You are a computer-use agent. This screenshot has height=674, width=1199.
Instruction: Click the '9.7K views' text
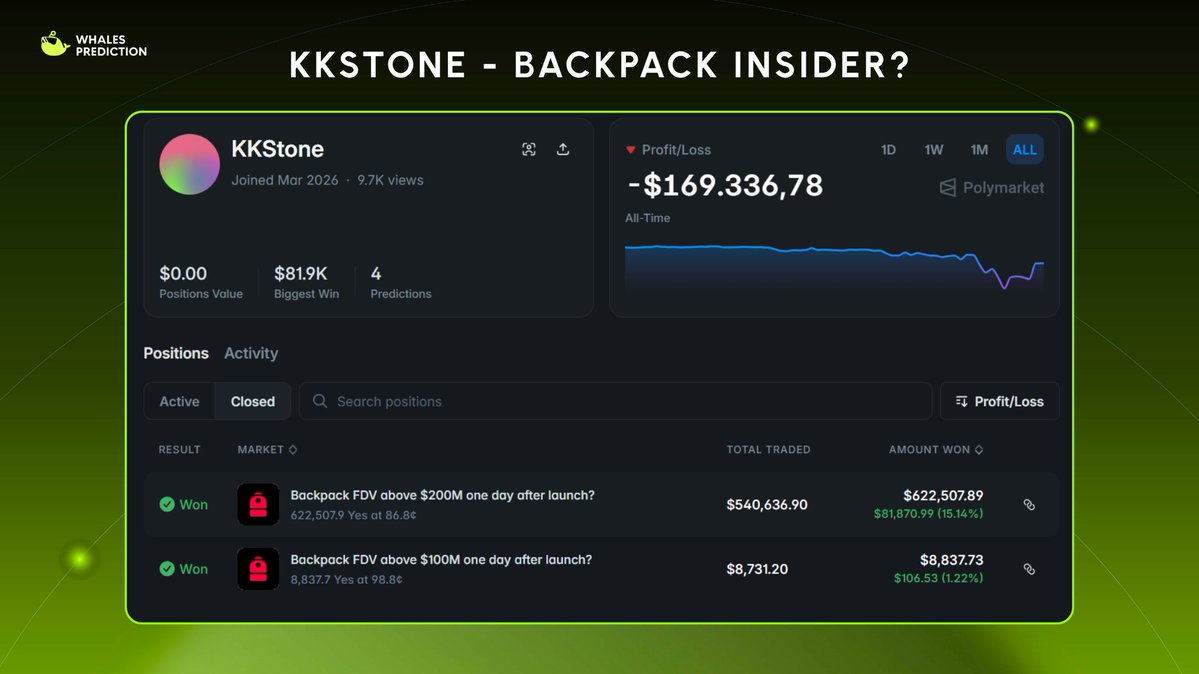390,181
